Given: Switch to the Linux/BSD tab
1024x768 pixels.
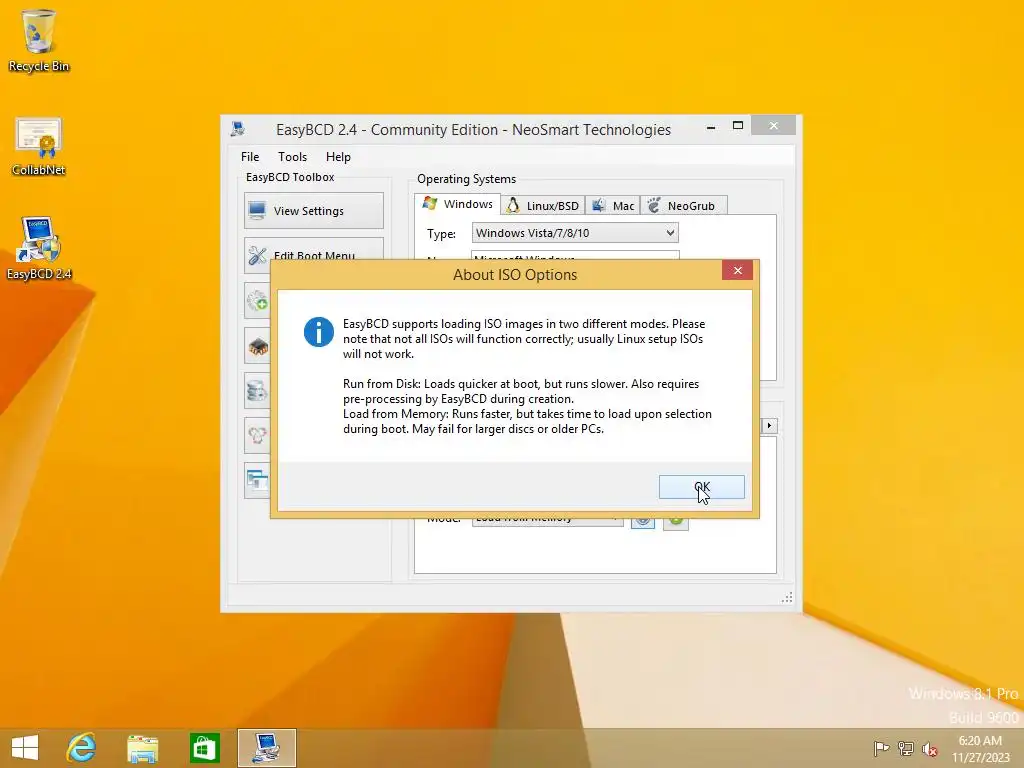Looking at the screenshot, I should (x=543, y=206).
